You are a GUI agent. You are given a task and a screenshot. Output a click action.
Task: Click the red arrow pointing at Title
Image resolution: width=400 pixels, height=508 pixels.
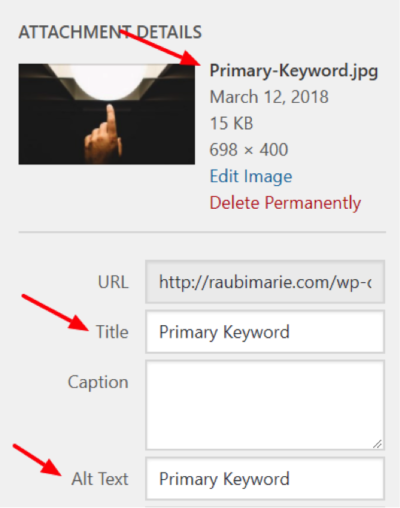[55, 312]
